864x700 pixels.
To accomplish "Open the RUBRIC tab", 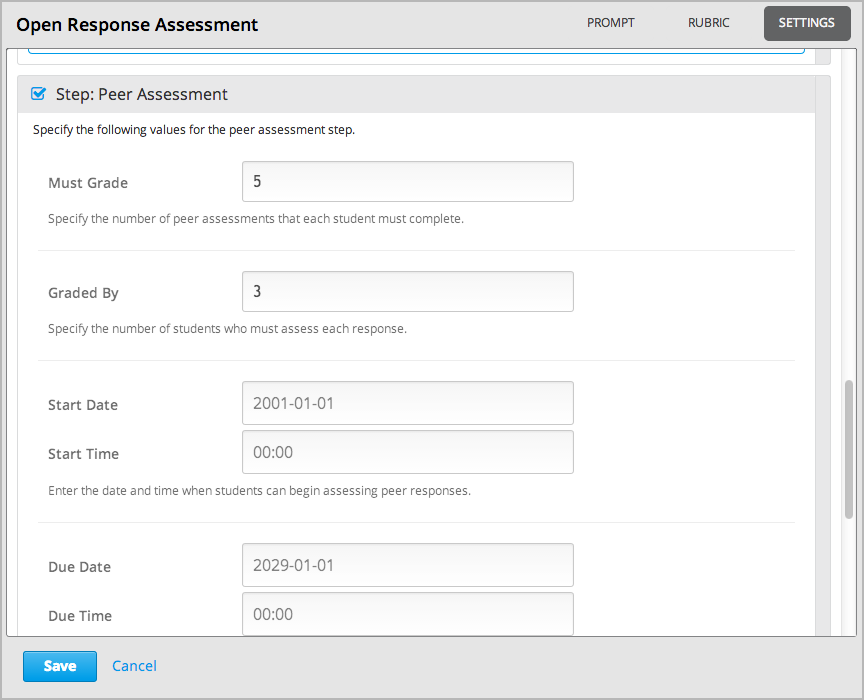I will [708, 23].
